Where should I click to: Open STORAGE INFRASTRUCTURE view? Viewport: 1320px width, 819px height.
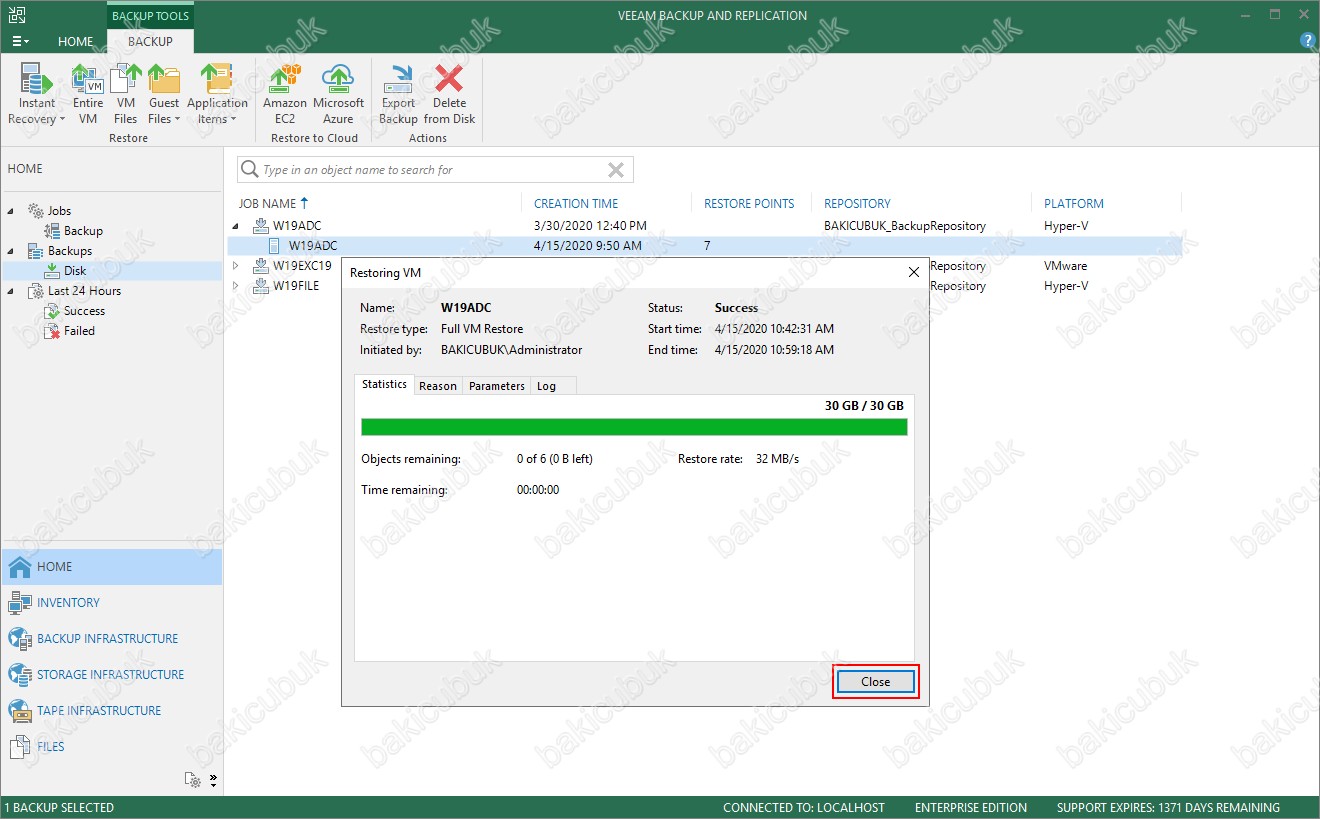coord(111,675)
